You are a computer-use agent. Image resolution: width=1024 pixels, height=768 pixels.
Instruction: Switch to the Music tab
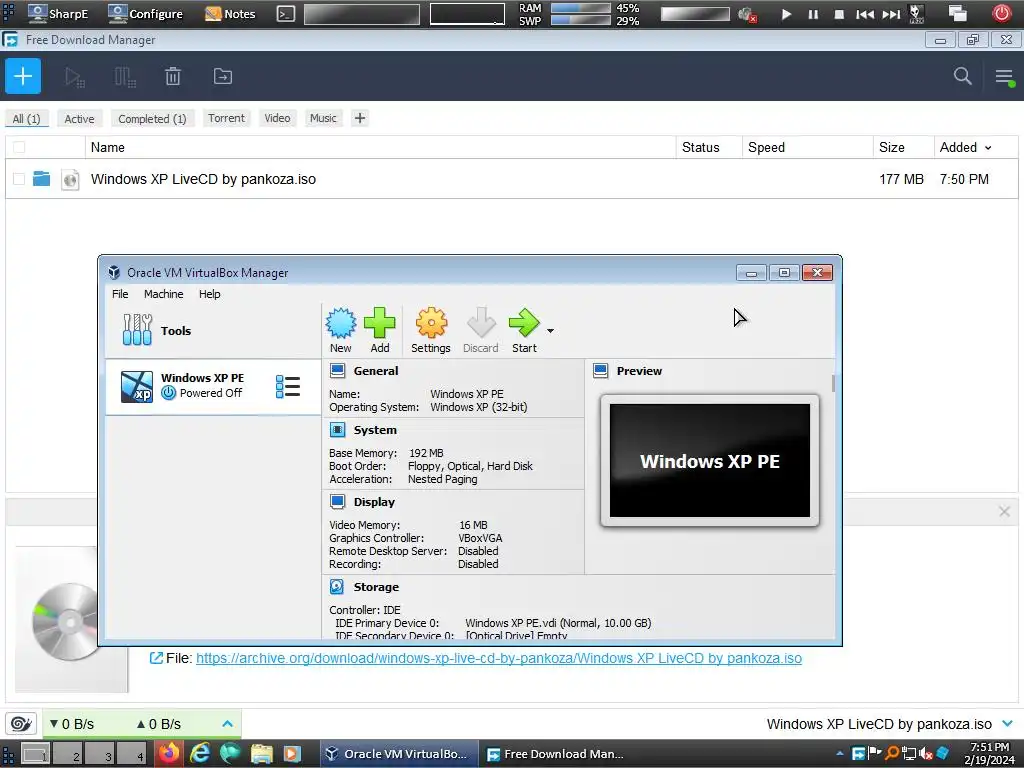tap(323, 118)
